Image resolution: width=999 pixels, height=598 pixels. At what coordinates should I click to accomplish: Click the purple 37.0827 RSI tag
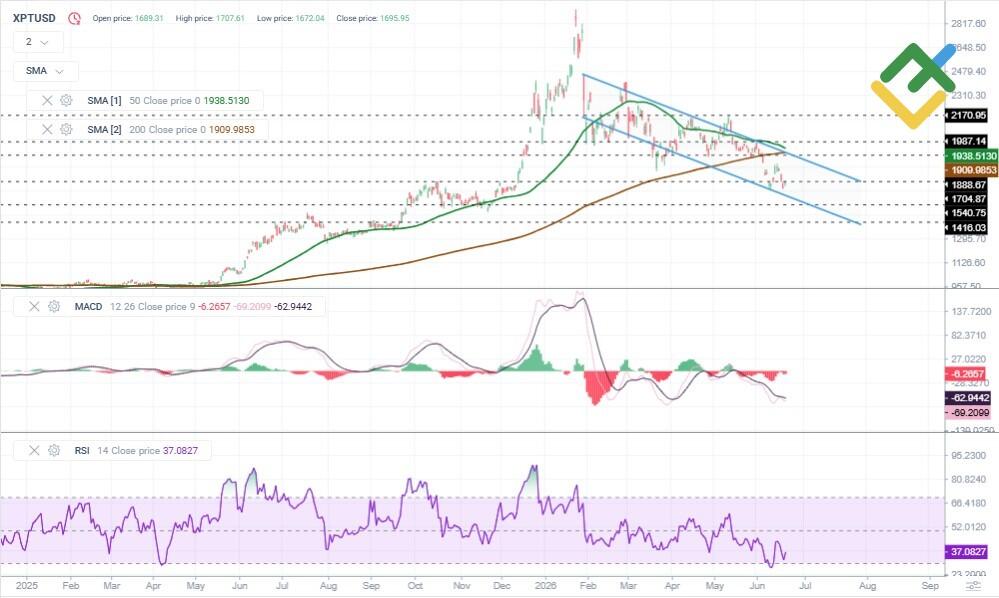tap(967, 552)
